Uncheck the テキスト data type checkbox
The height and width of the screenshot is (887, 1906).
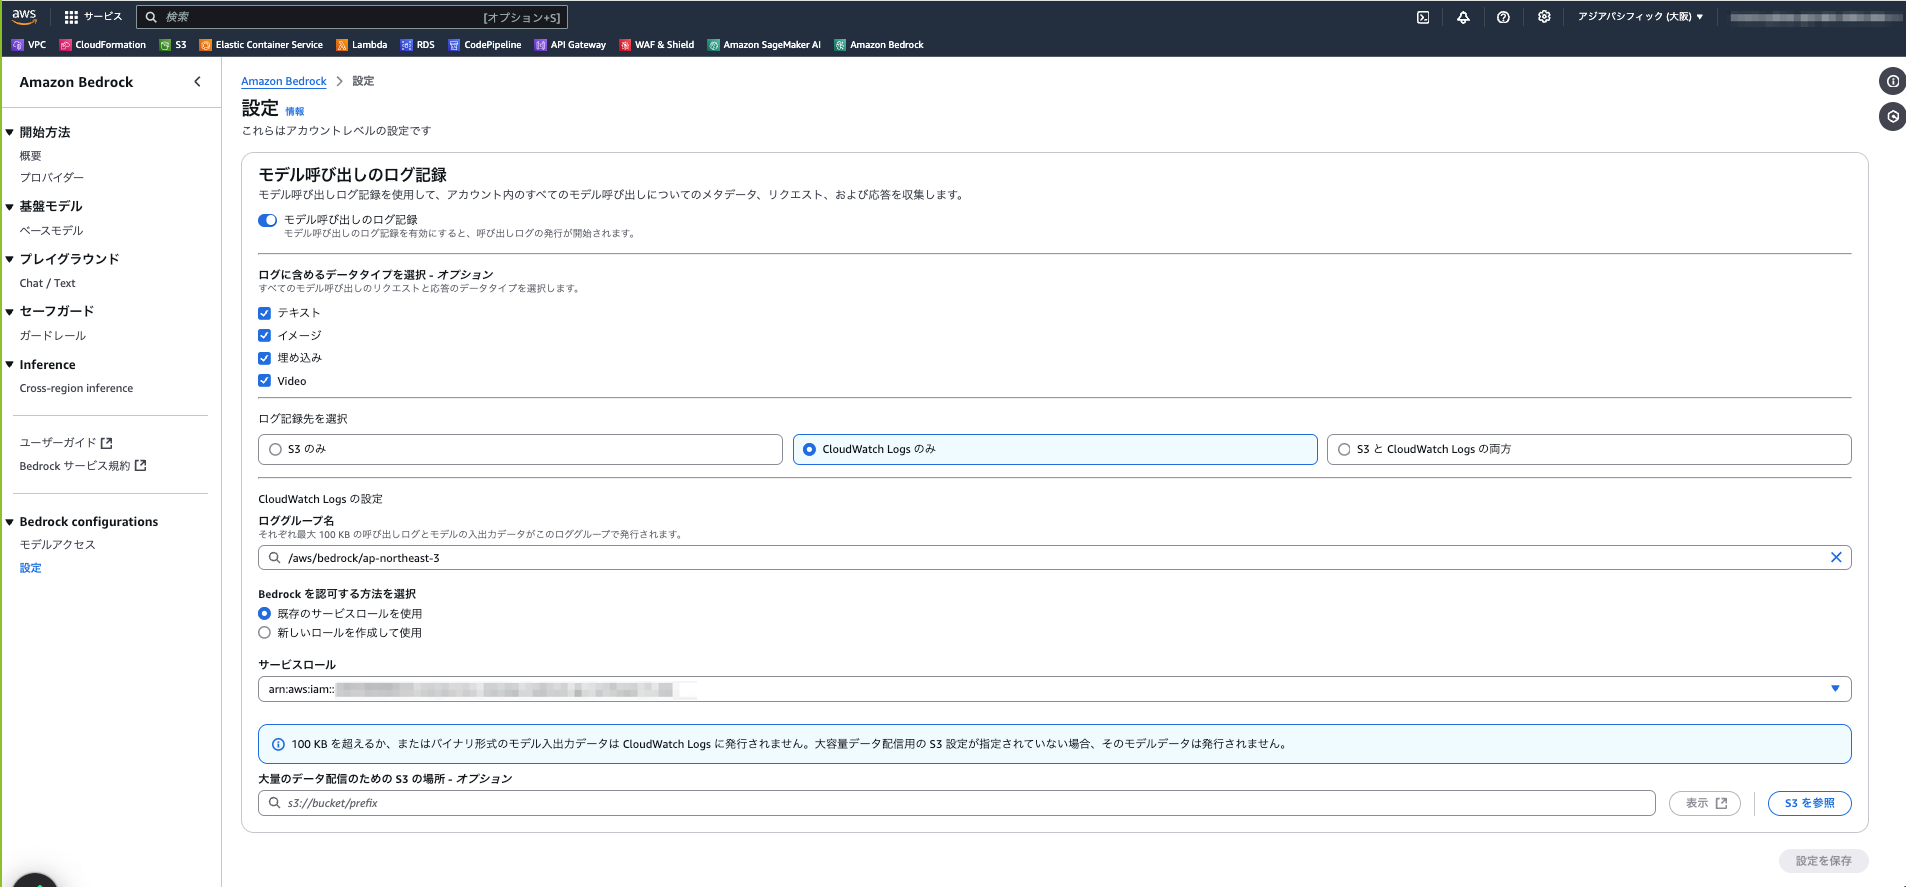click(x=264, y=313)
